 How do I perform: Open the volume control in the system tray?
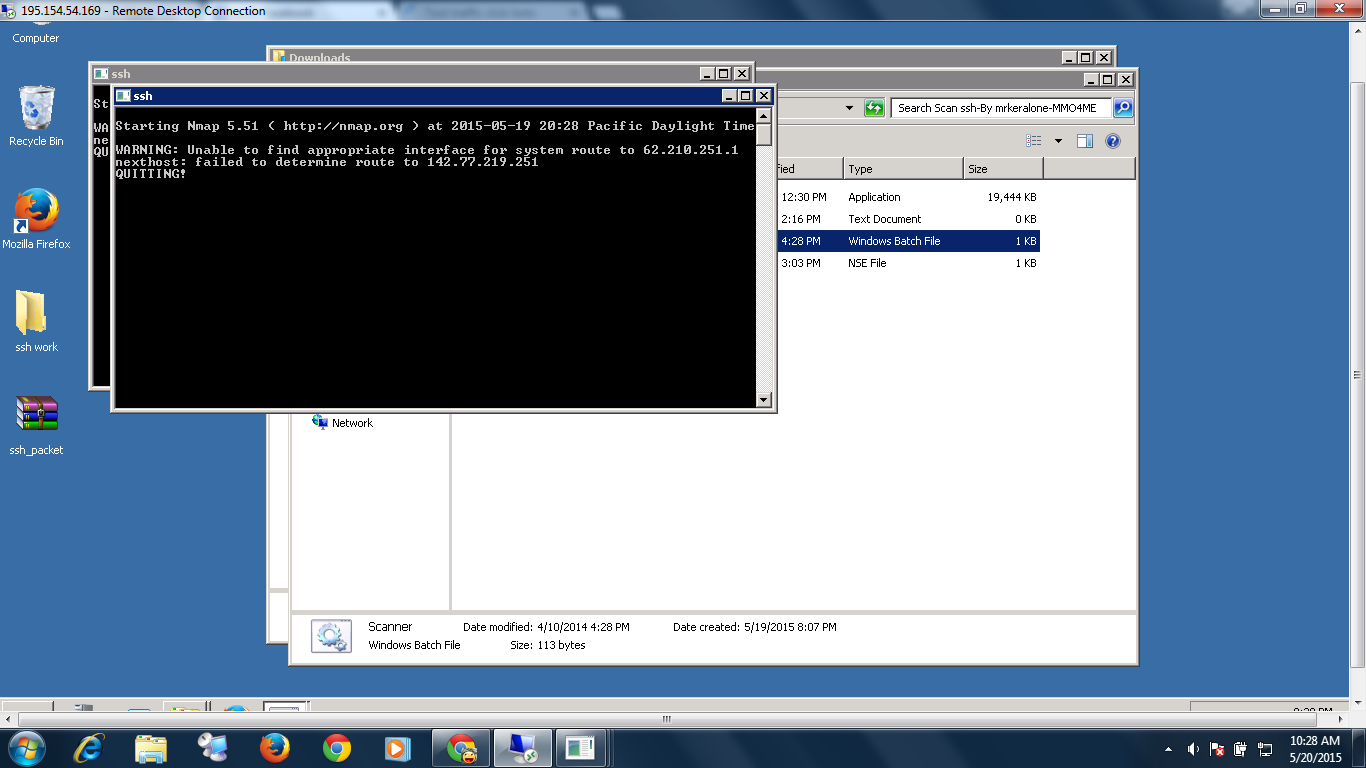pyautogui.click(x=1193, y=749)
